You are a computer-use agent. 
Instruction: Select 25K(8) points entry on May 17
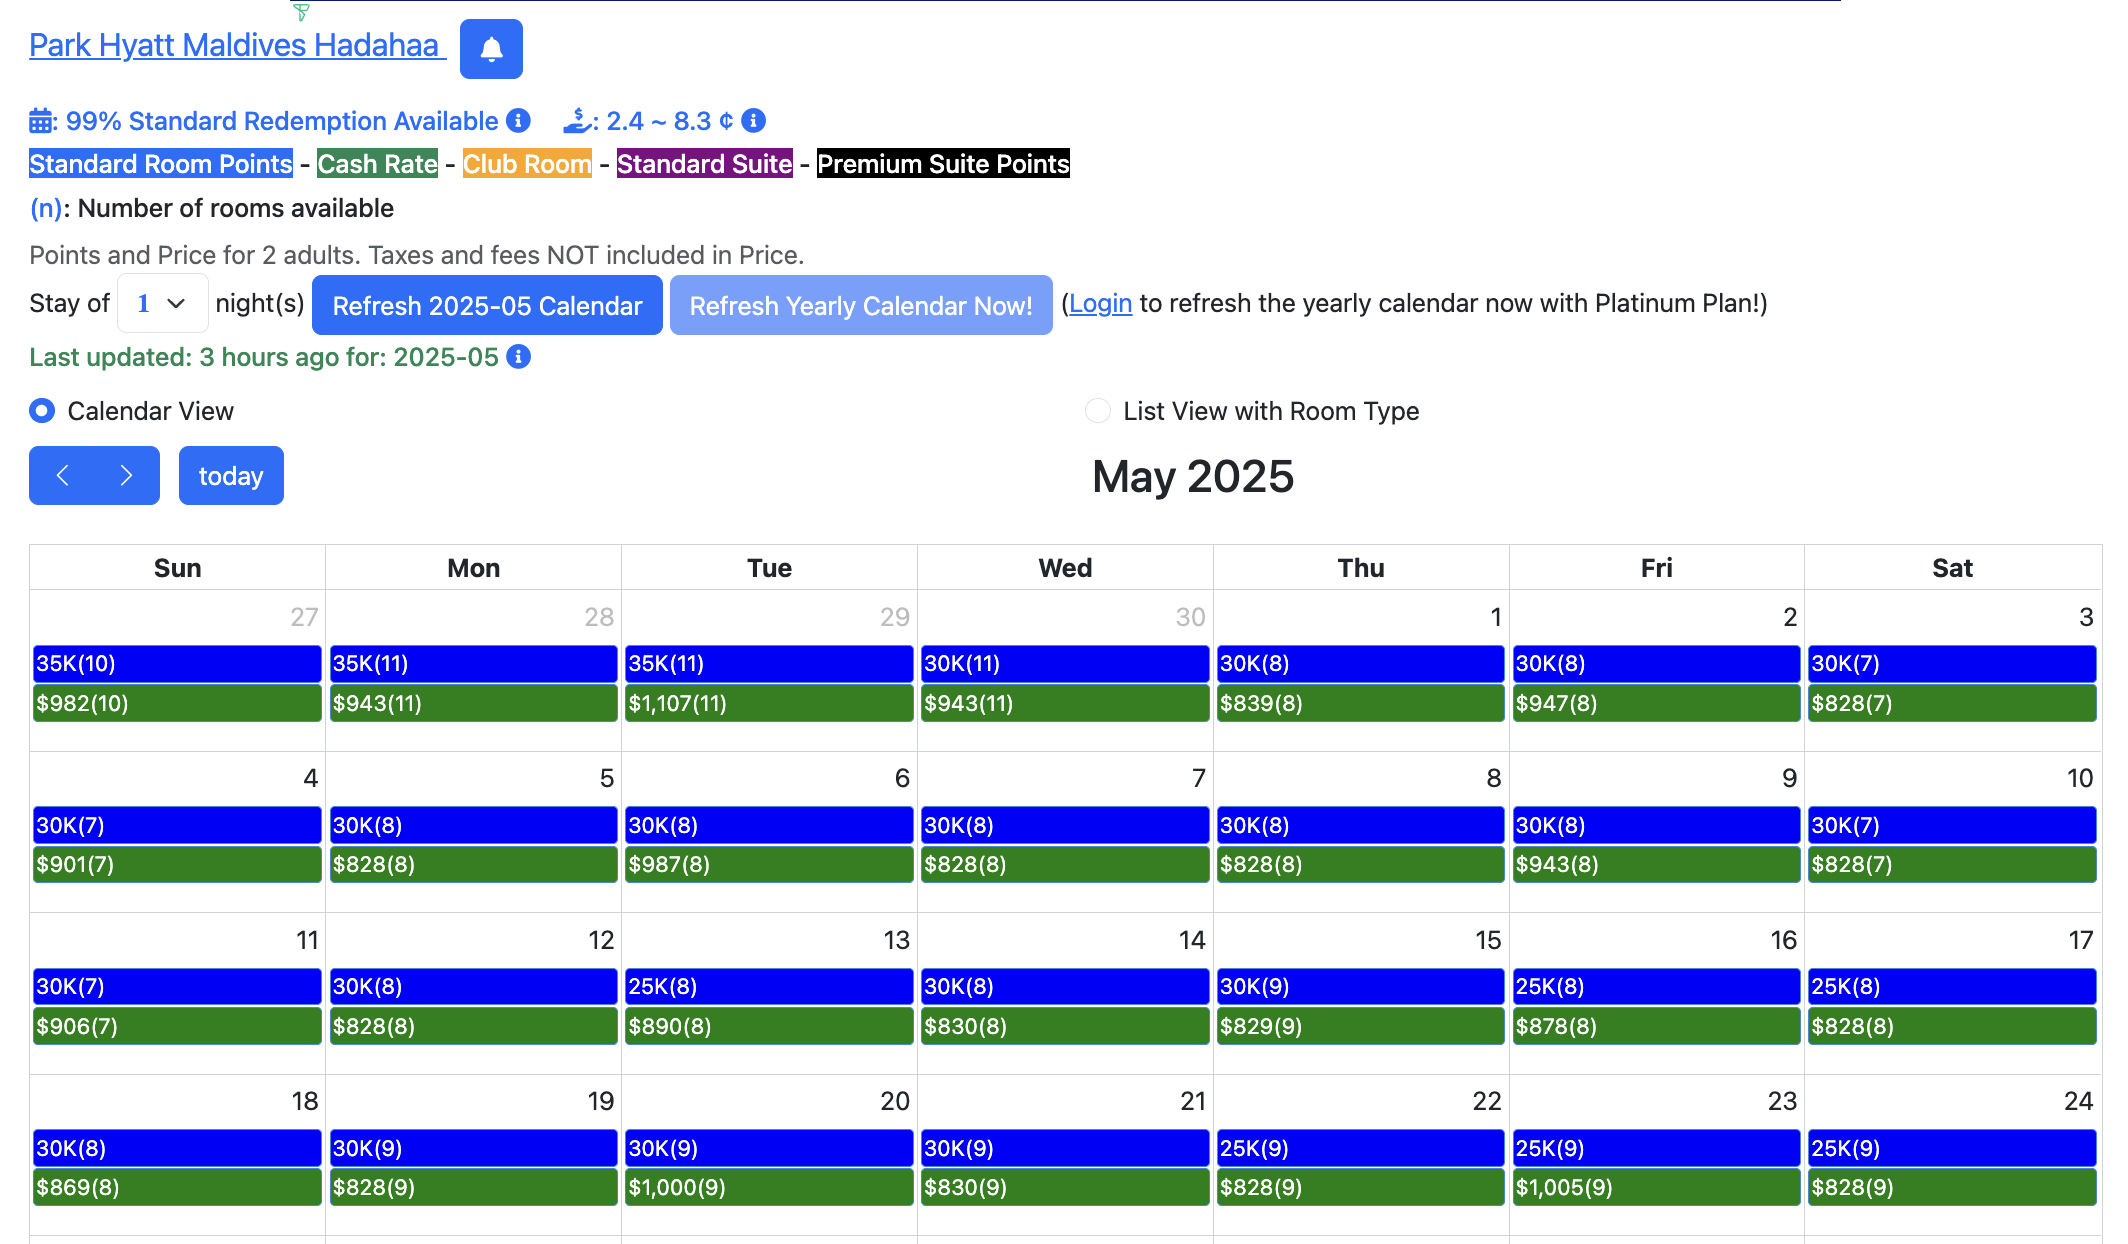tap(1952, 987)
